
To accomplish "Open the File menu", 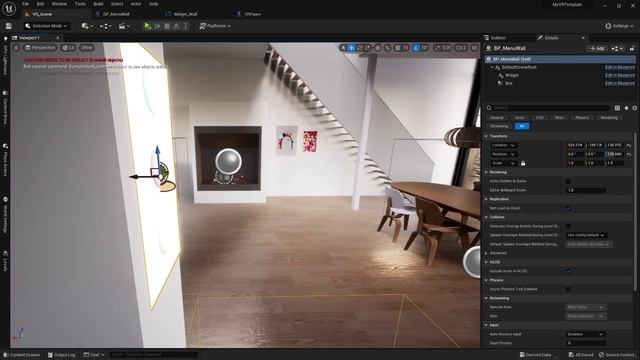I will click(x=25, y=4).
